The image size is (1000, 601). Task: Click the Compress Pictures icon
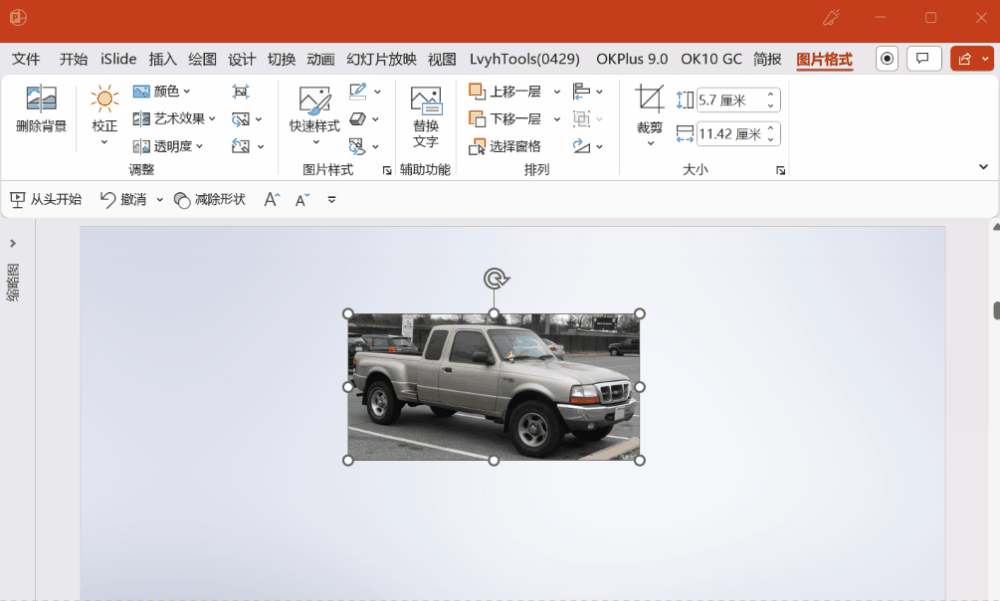[x=241, y=92]
